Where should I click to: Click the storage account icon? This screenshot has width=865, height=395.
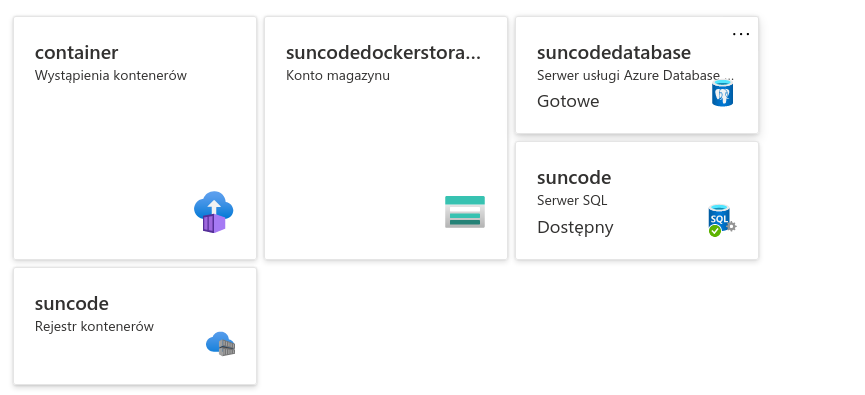464,212
